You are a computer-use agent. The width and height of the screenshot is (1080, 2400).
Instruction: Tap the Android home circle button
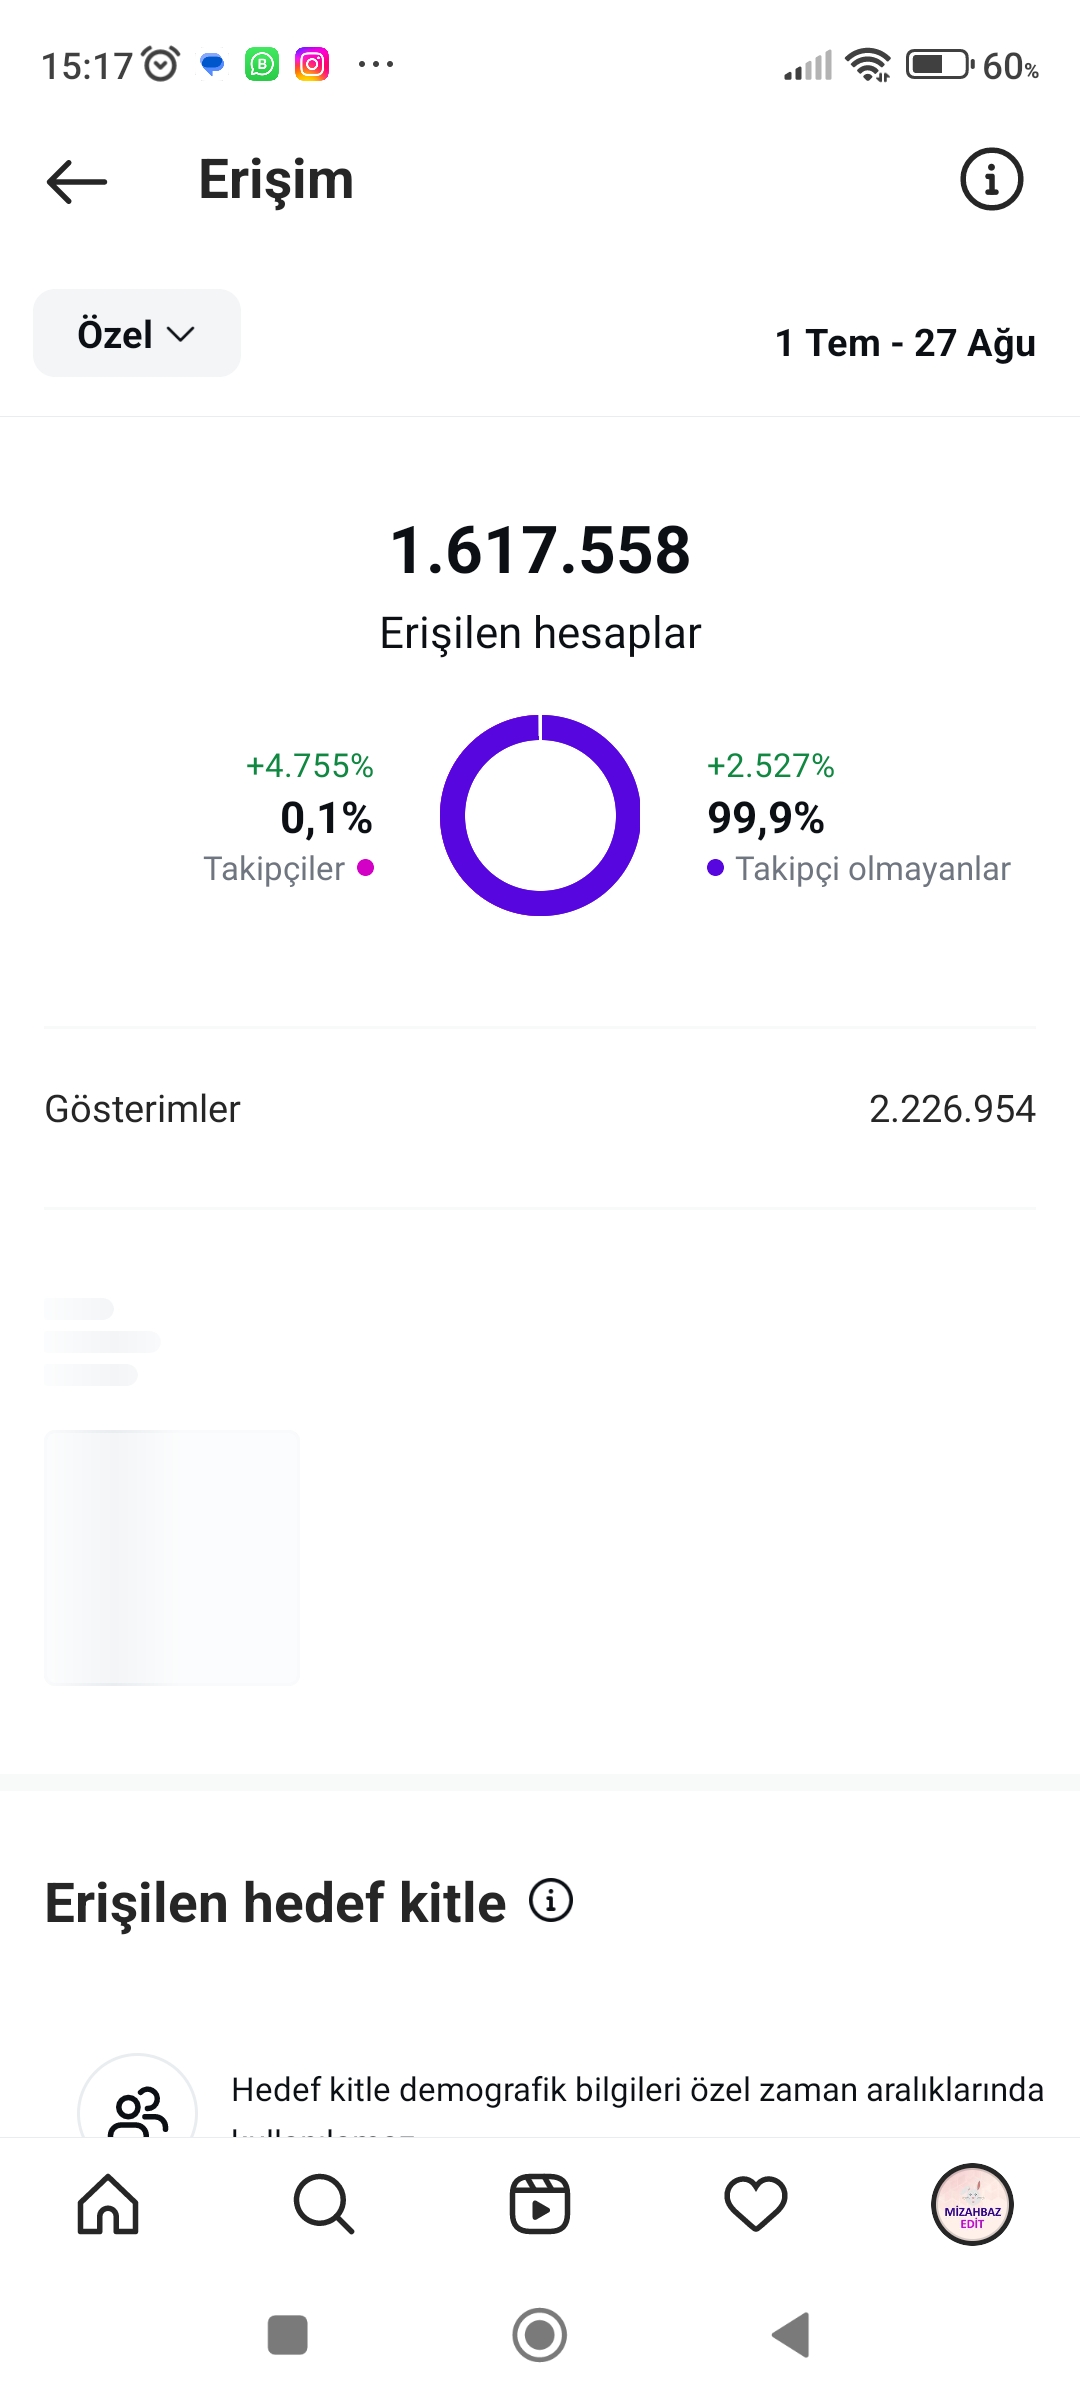540,2335
